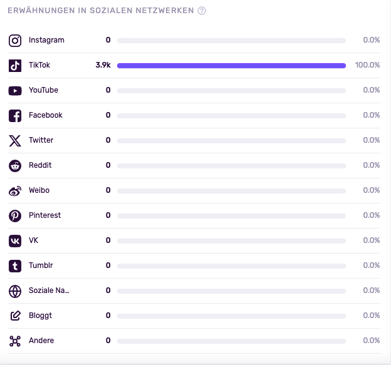Viewport: 391px width, 365px height.
Task: Select the Tumblr icon
Action: (x=15, y=266)
